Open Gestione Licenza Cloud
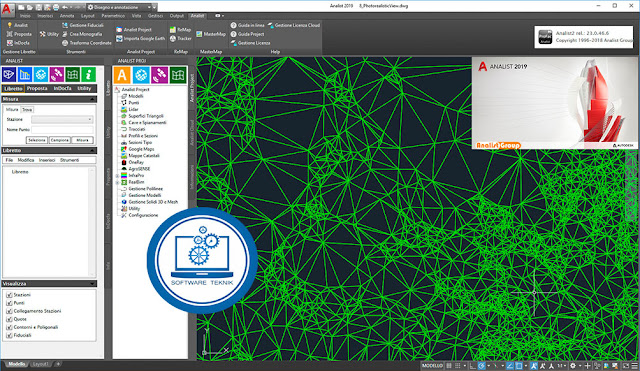Screen dimensions: 640x371 click(293, 25)
